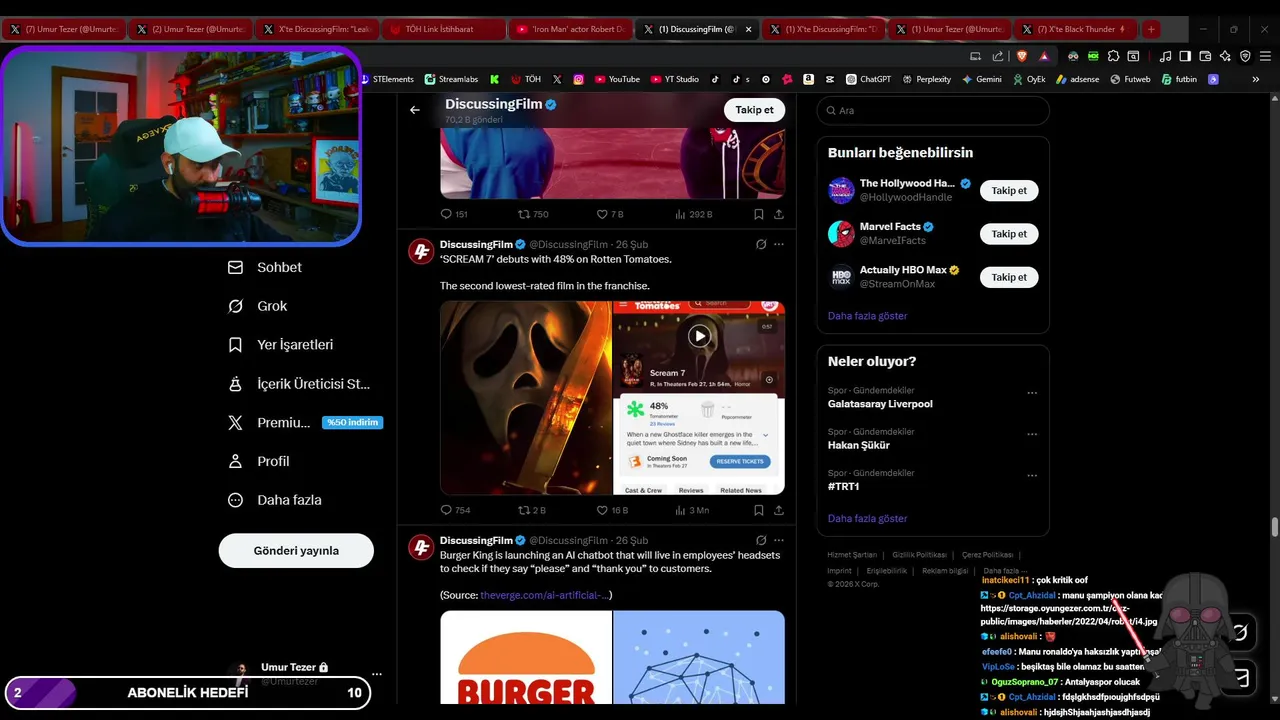Open the adsense bookmark

pos(1077,79)
